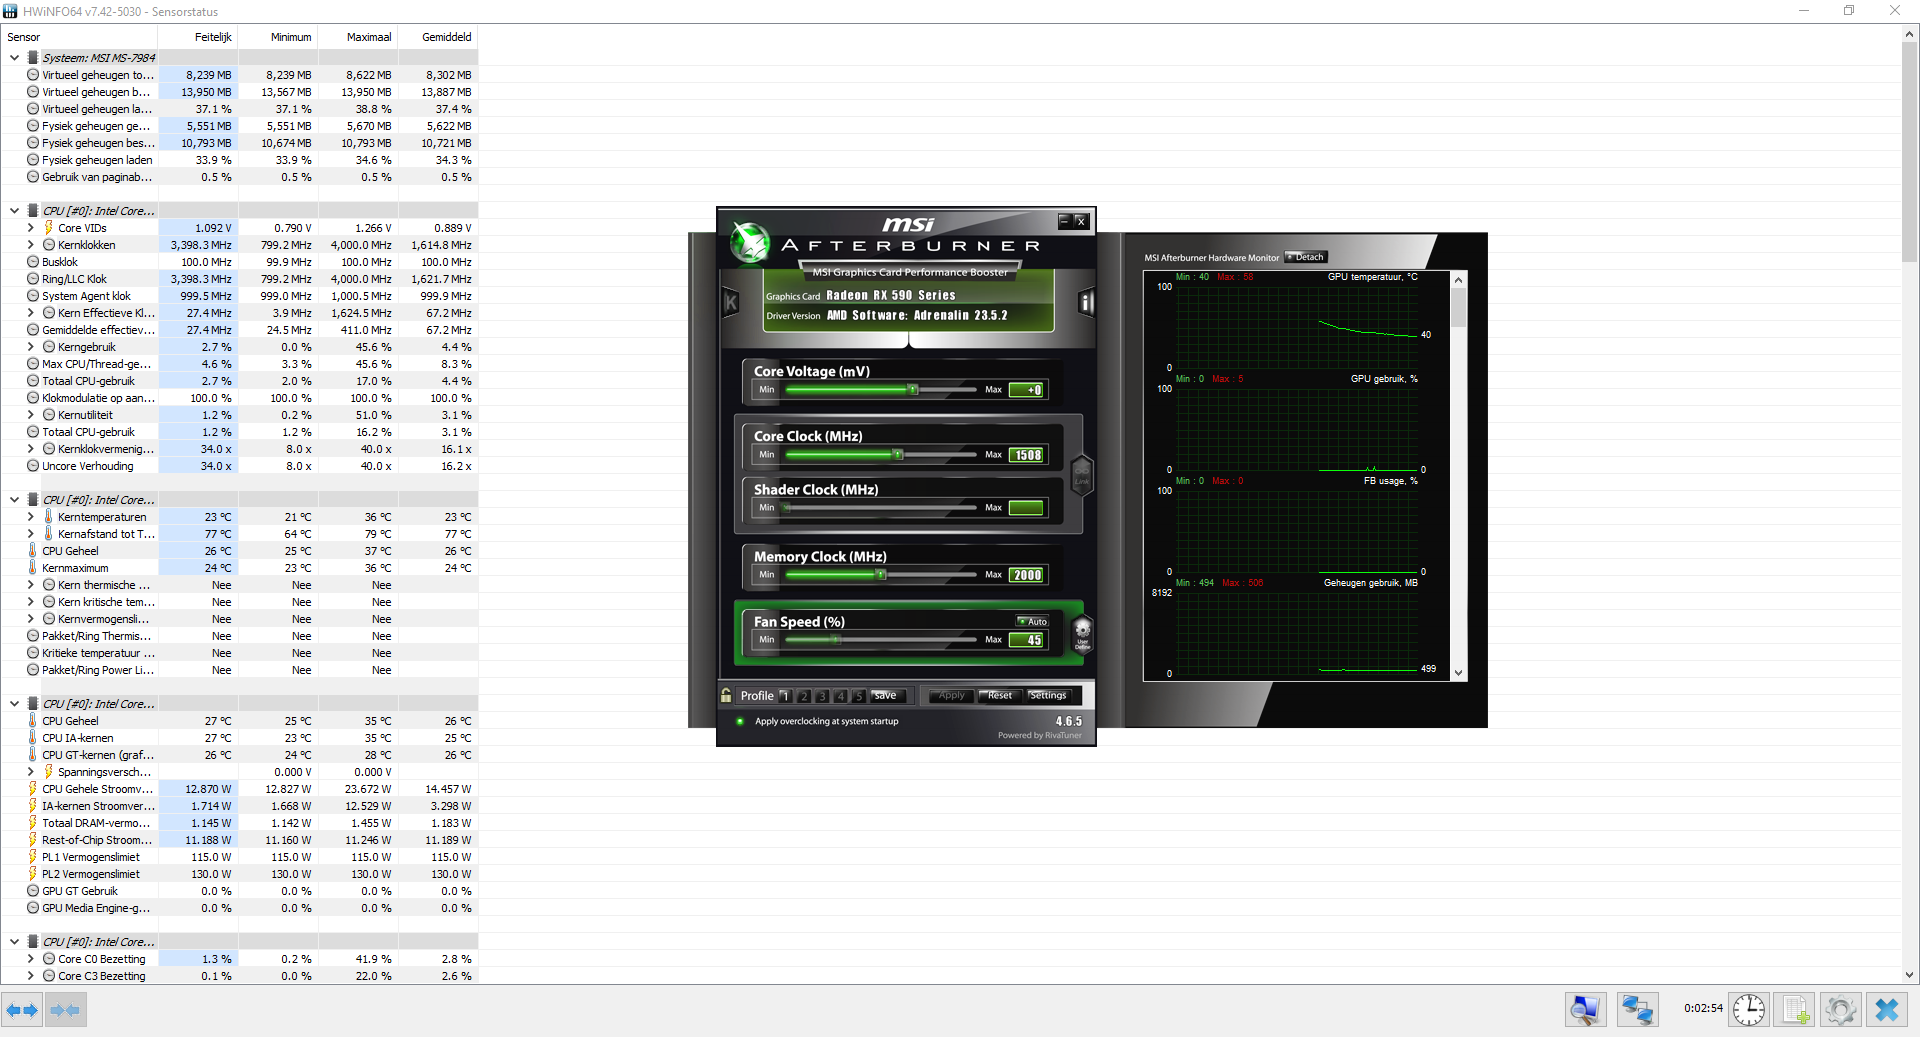The image size is (1922, 1037).
Task: Click the profile save button
Action: [x=886, y=696]
